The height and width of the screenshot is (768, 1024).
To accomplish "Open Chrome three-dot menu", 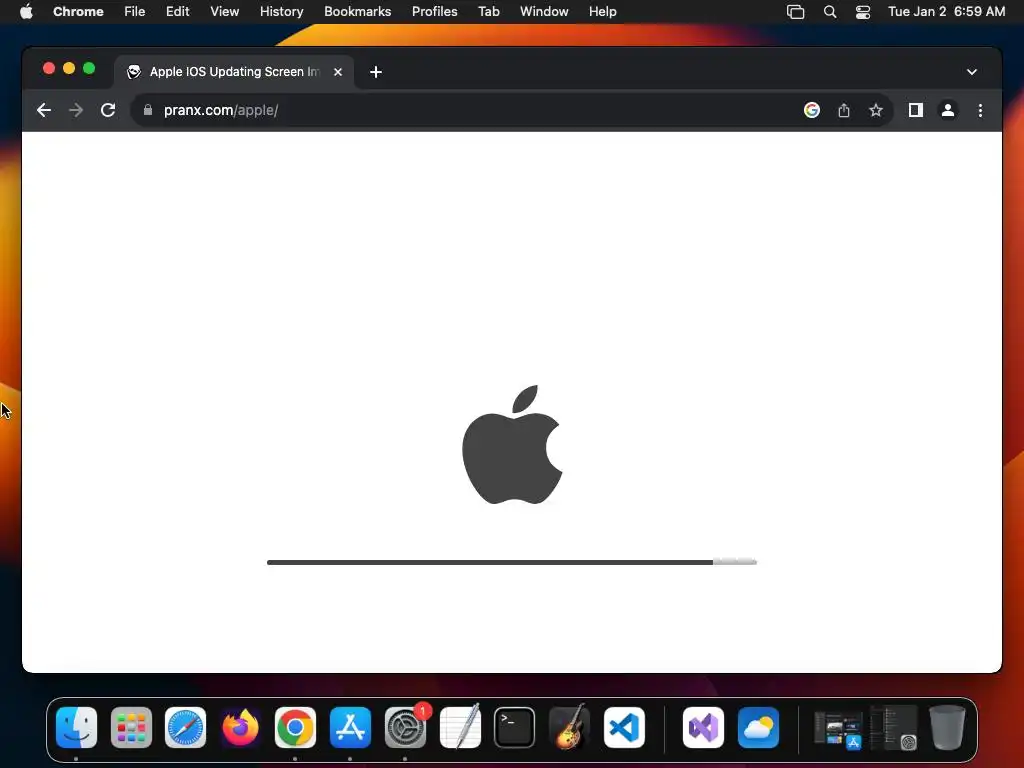I will [980, 110].
